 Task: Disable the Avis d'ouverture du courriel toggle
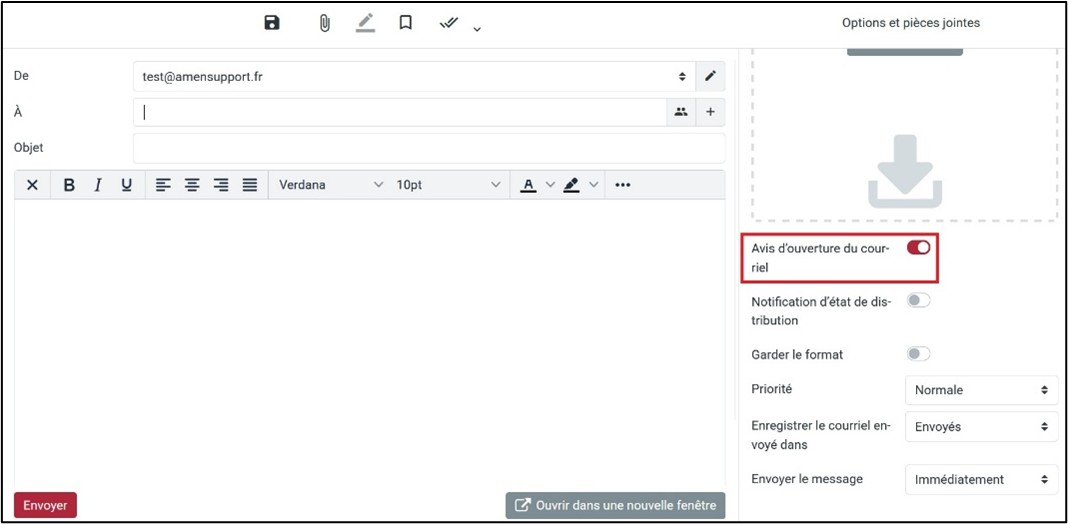point(918,247)
